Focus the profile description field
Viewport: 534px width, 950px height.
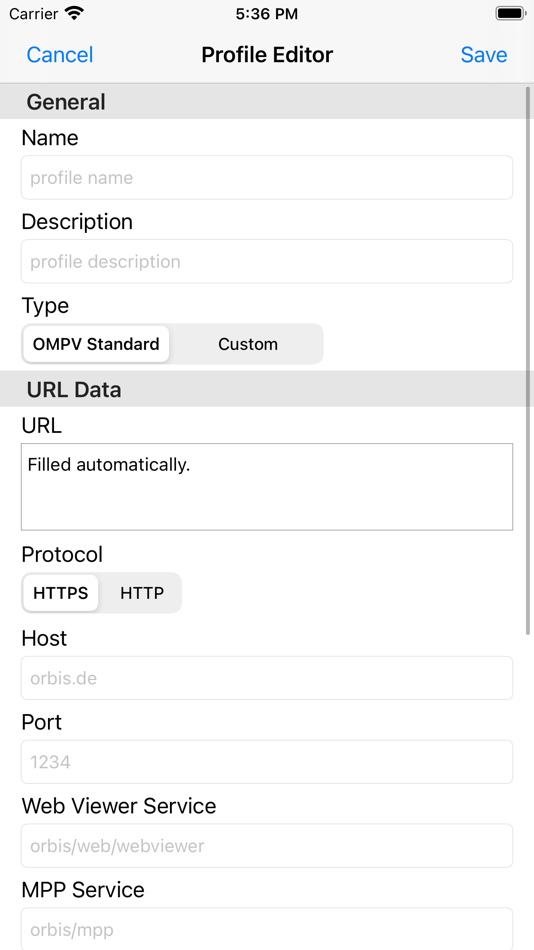(x=267, y=261)
